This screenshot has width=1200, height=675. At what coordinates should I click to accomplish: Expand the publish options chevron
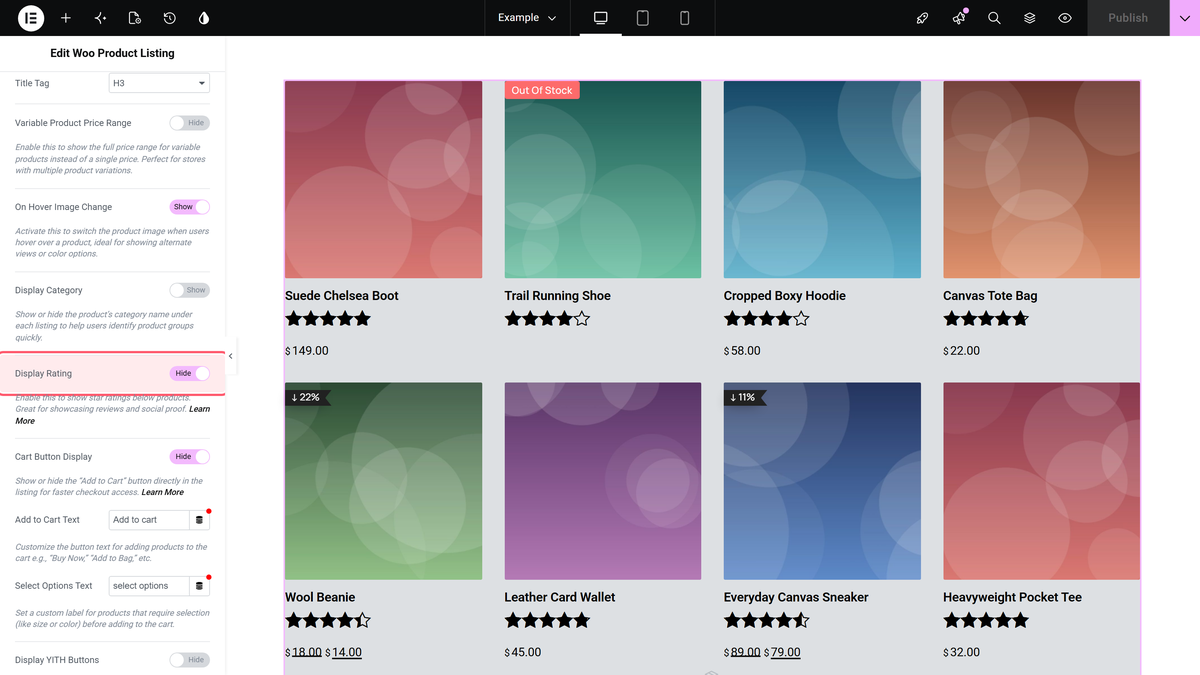(1184, 18)
